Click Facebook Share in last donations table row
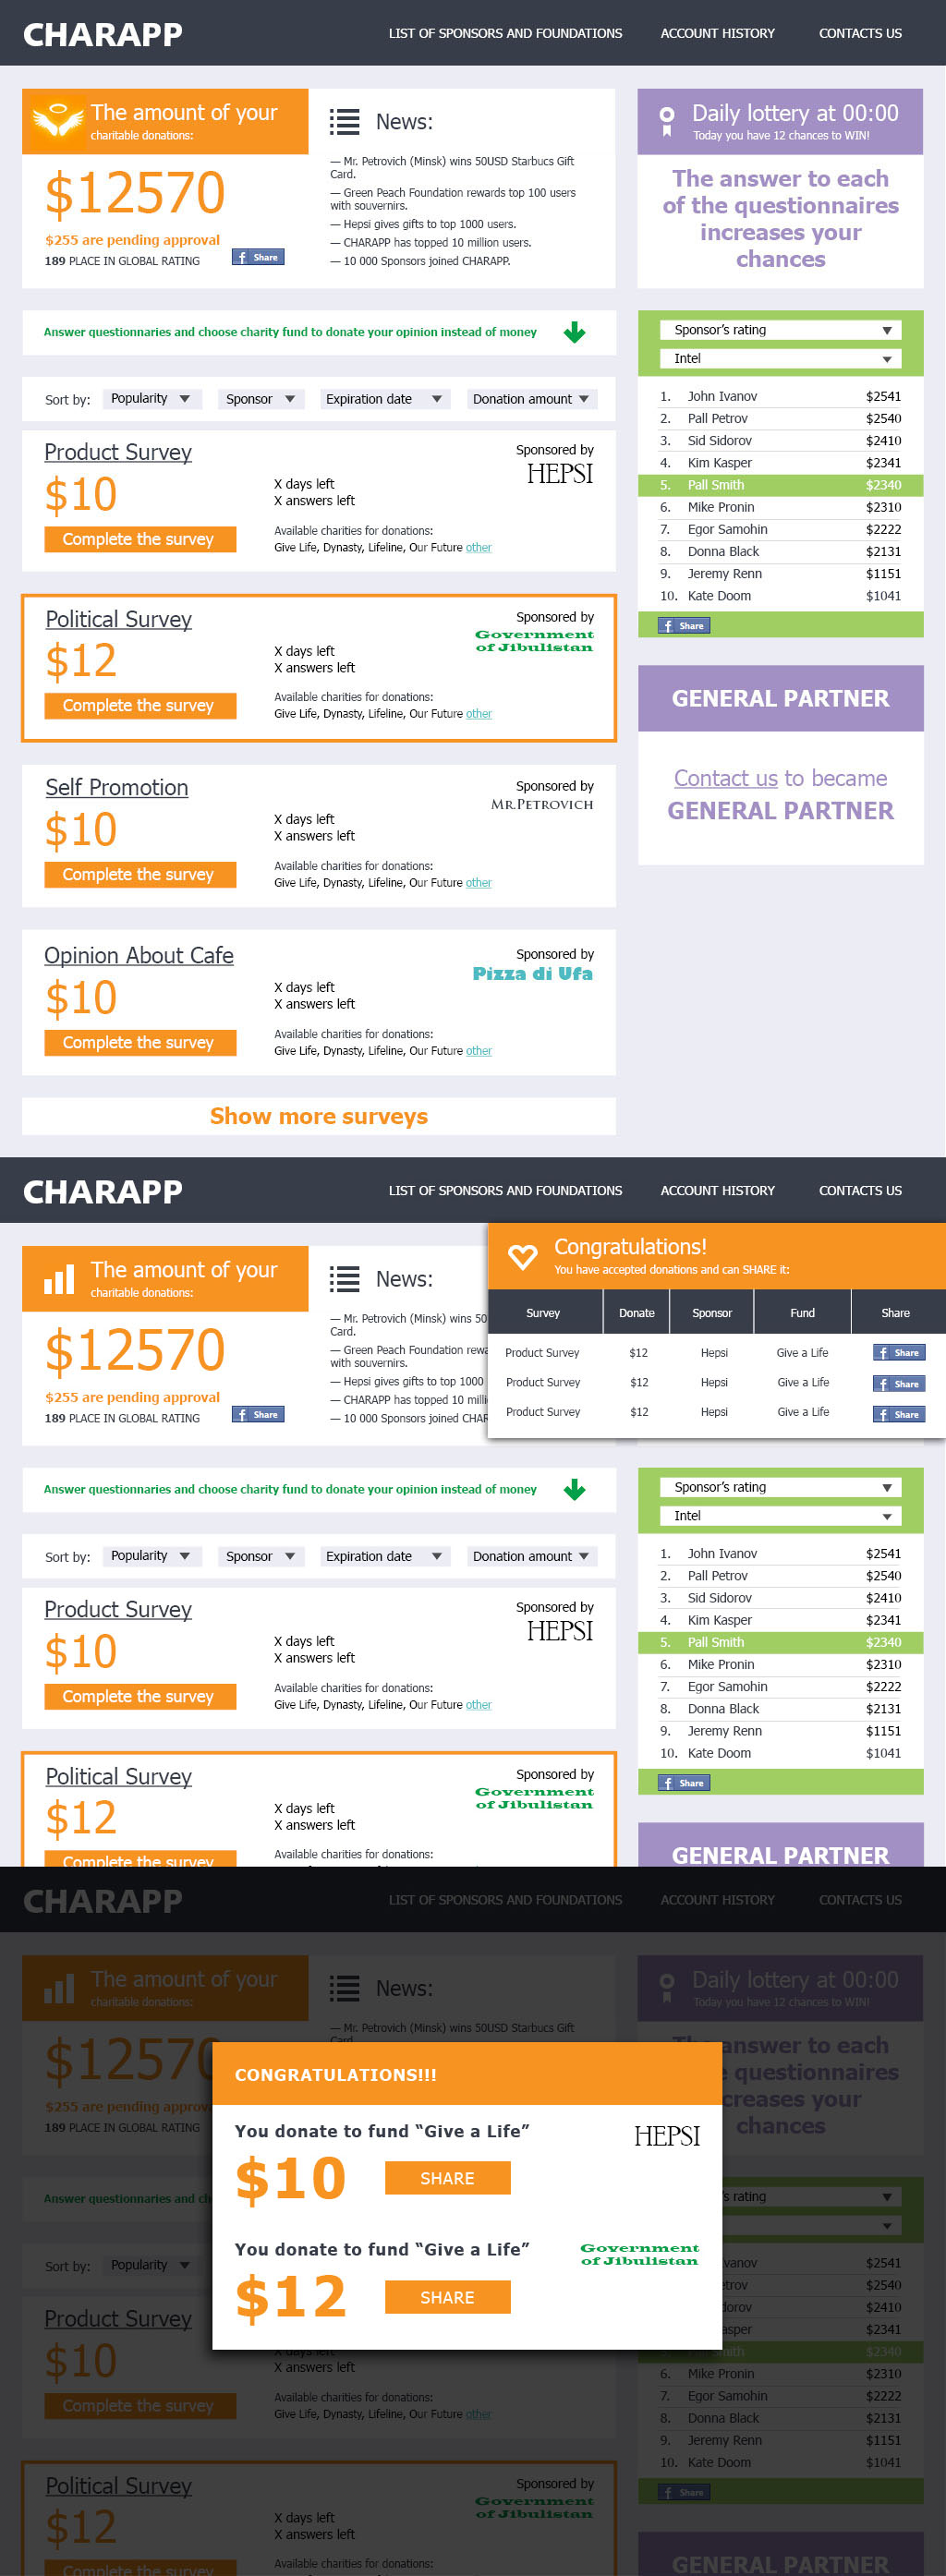 point(899,1414)
